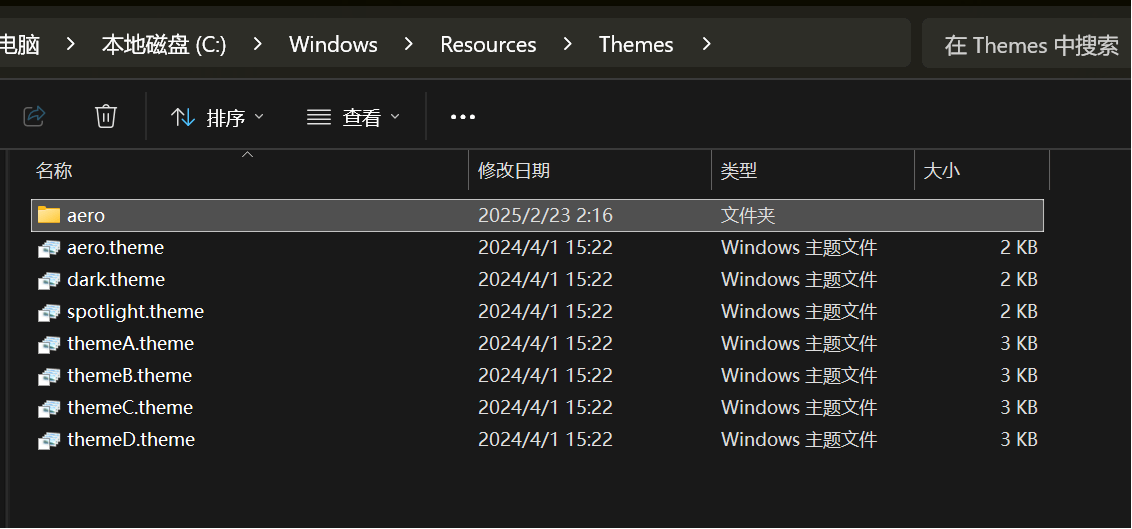Expand chevron before 本地磁盘 (C:)

70,45
